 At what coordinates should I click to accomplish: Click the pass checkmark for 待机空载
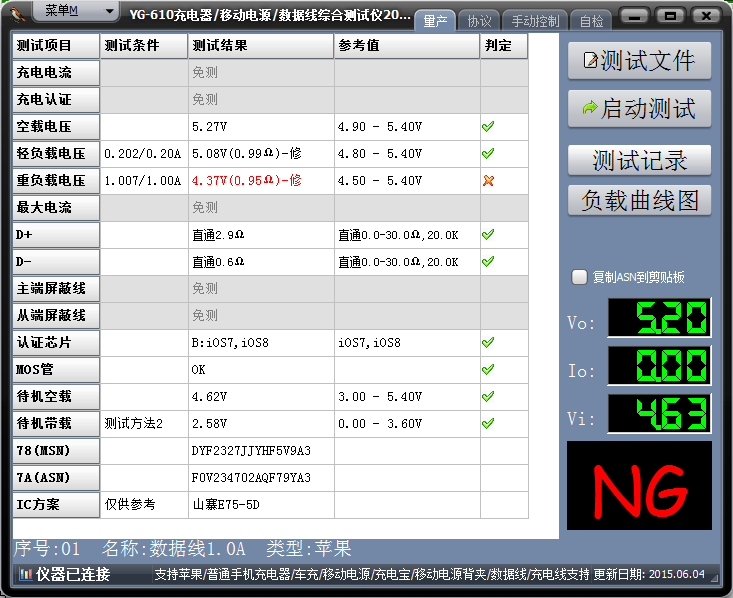[488, 396]
